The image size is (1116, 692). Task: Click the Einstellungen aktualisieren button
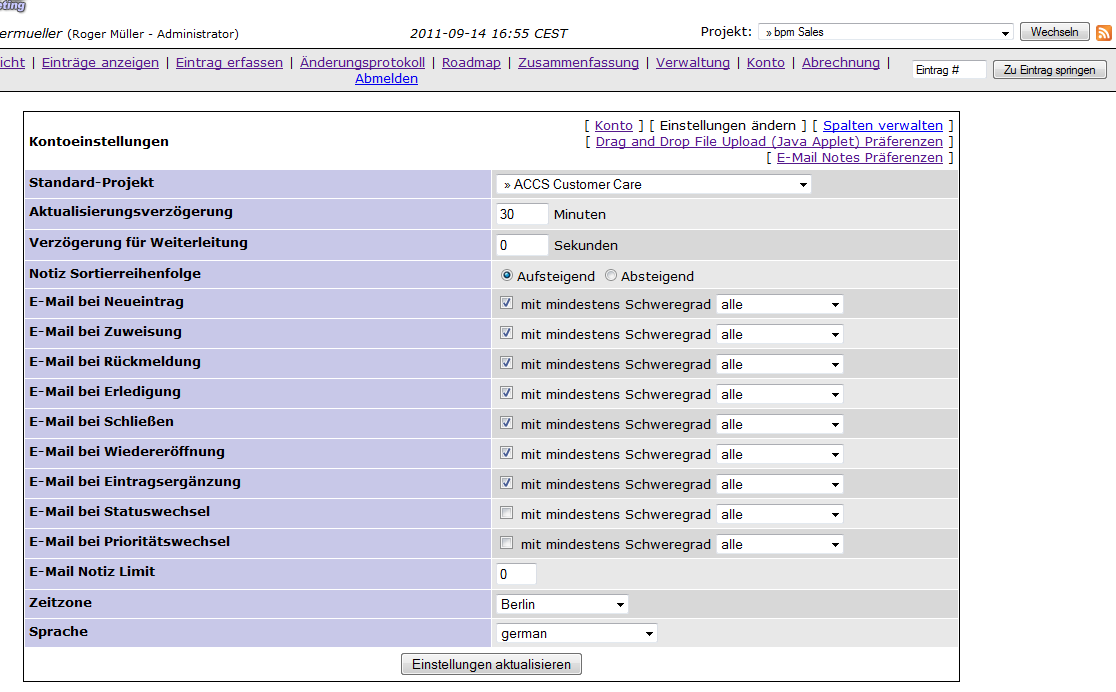pos(491,664)
